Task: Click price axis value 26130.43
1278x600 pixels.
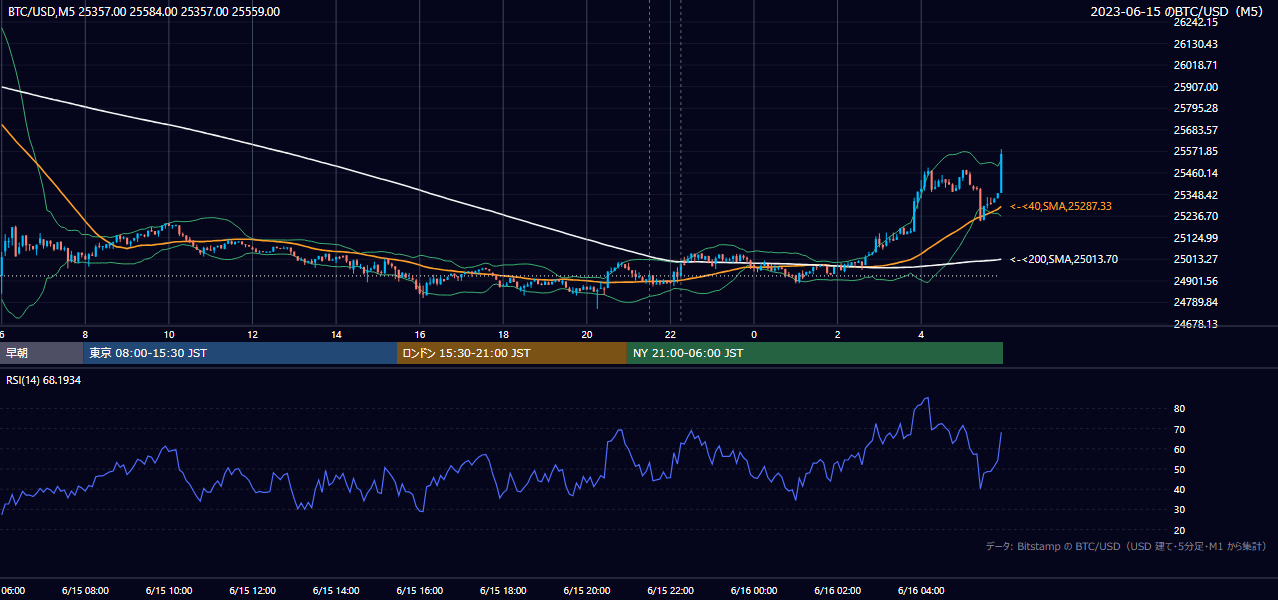Action: click(1195, 44)
